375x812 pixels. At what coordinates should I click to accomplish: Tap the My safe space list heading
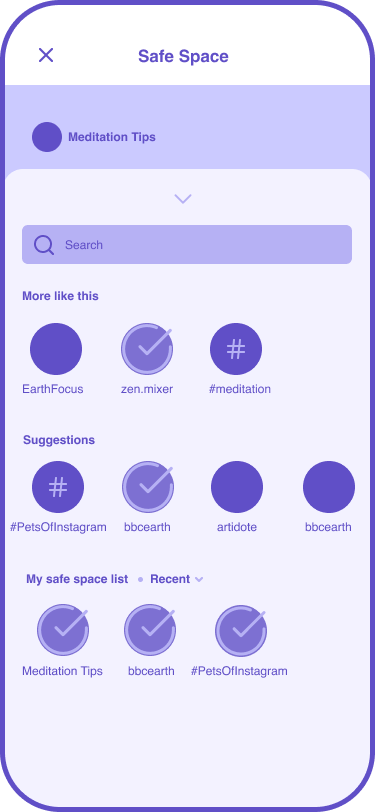coord(77,579)
